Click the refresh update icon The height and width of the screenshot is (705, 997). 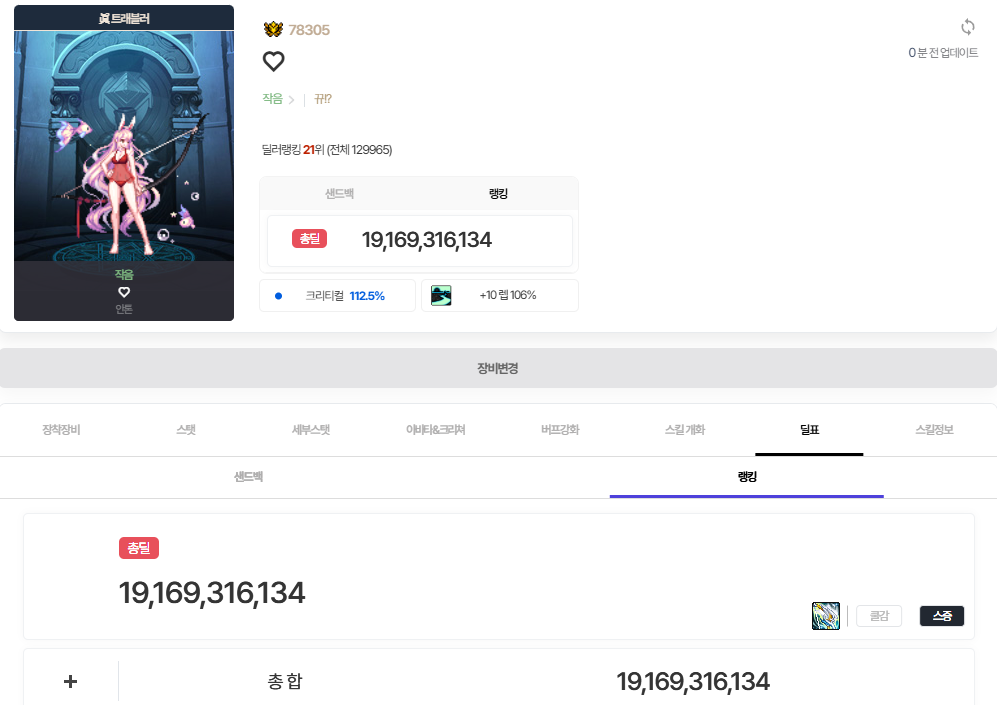pyautogui.click(x=968, y=27)
